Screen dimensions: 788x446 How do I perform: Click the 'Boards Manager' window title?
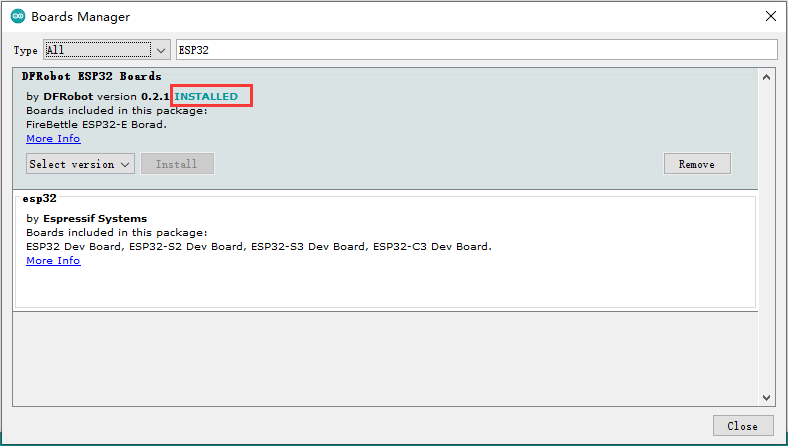(80, 17)
